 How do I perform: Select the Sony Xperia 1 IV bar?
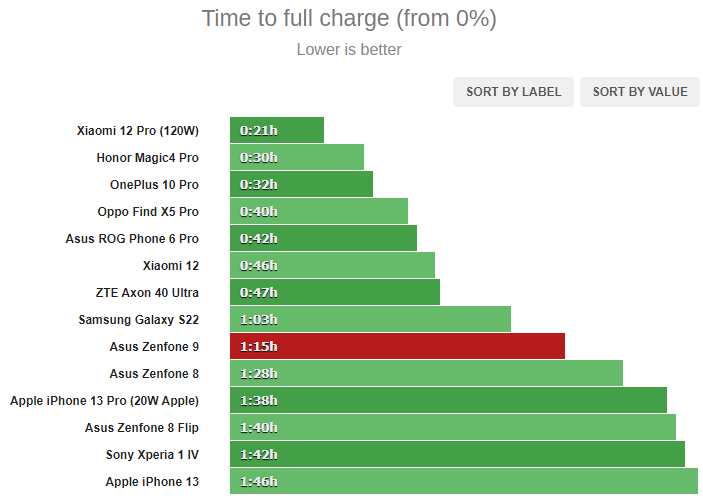point(457,454)
